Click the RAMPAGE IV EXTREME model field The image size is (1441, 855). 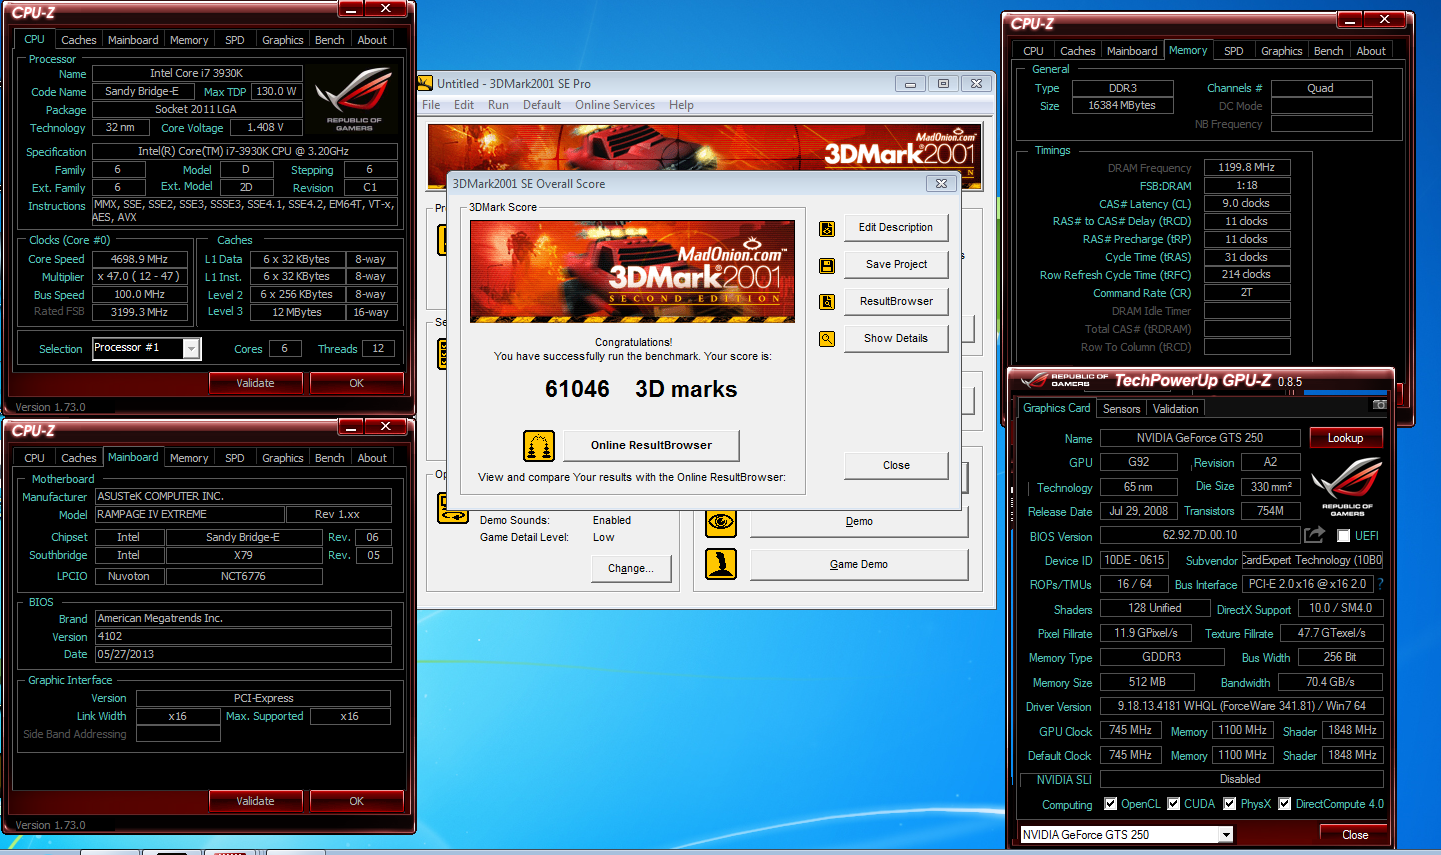[x=189, y=515]
